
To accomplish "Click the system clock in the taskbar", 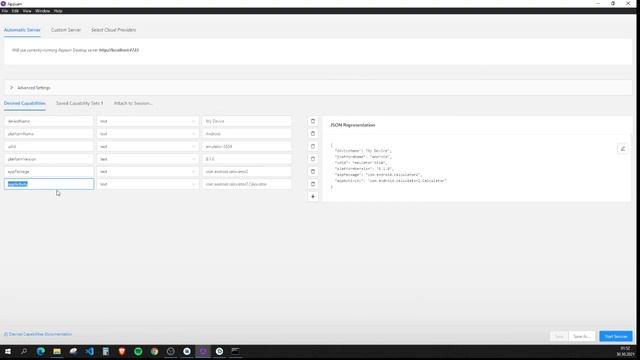I will pos(625,351).
